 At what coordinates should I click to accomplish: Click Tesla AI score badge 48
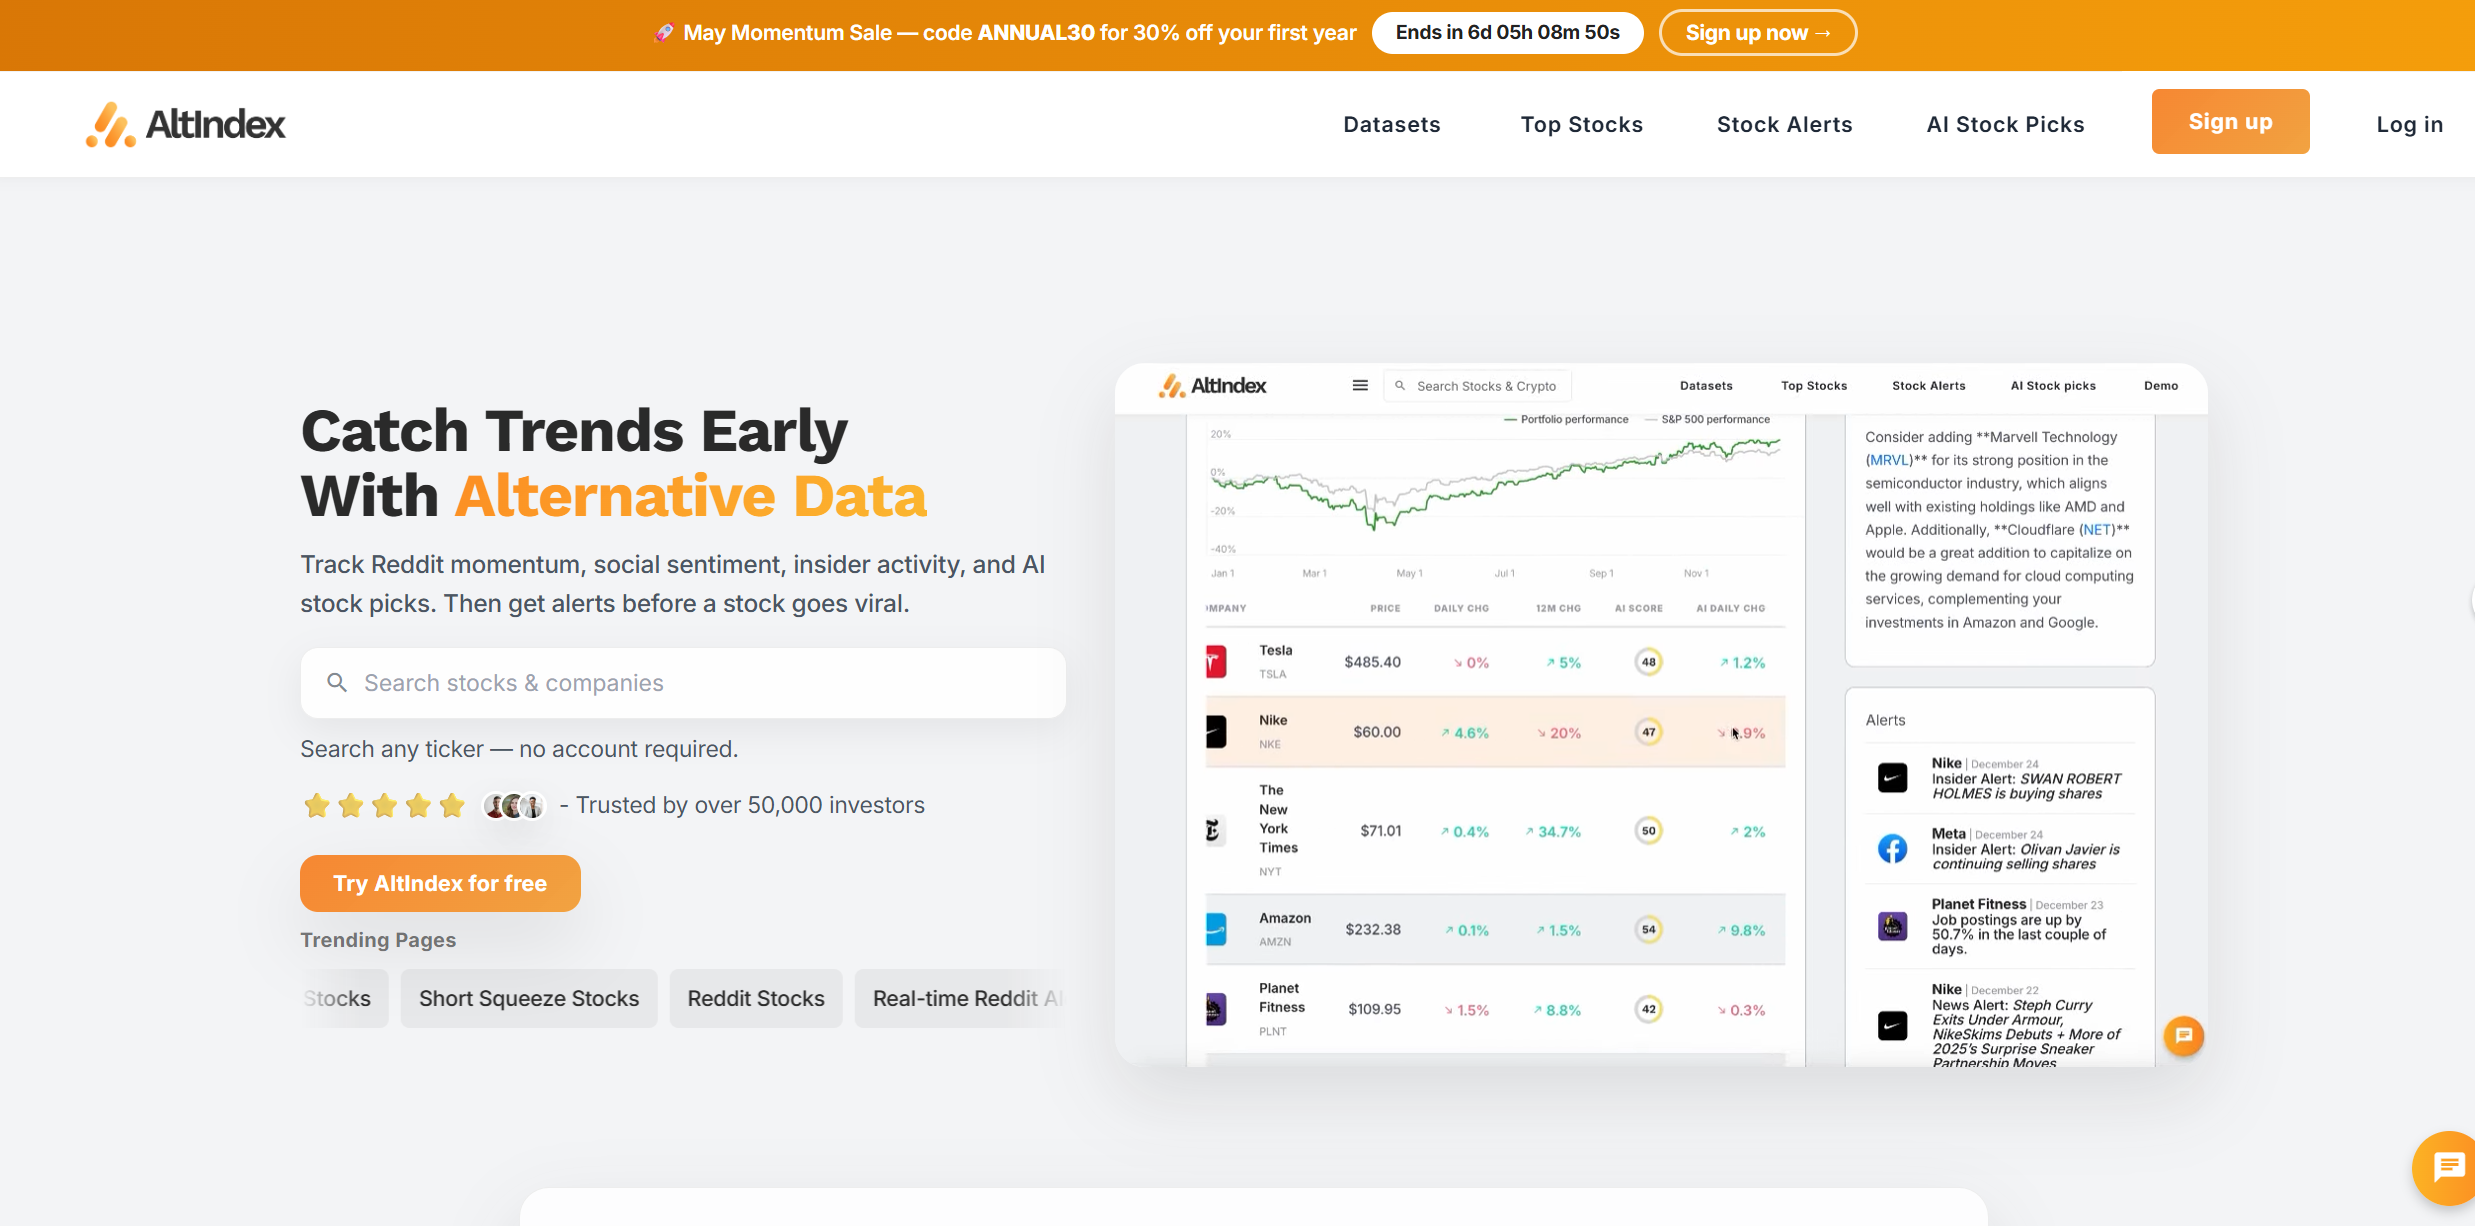click(1649, 662)
